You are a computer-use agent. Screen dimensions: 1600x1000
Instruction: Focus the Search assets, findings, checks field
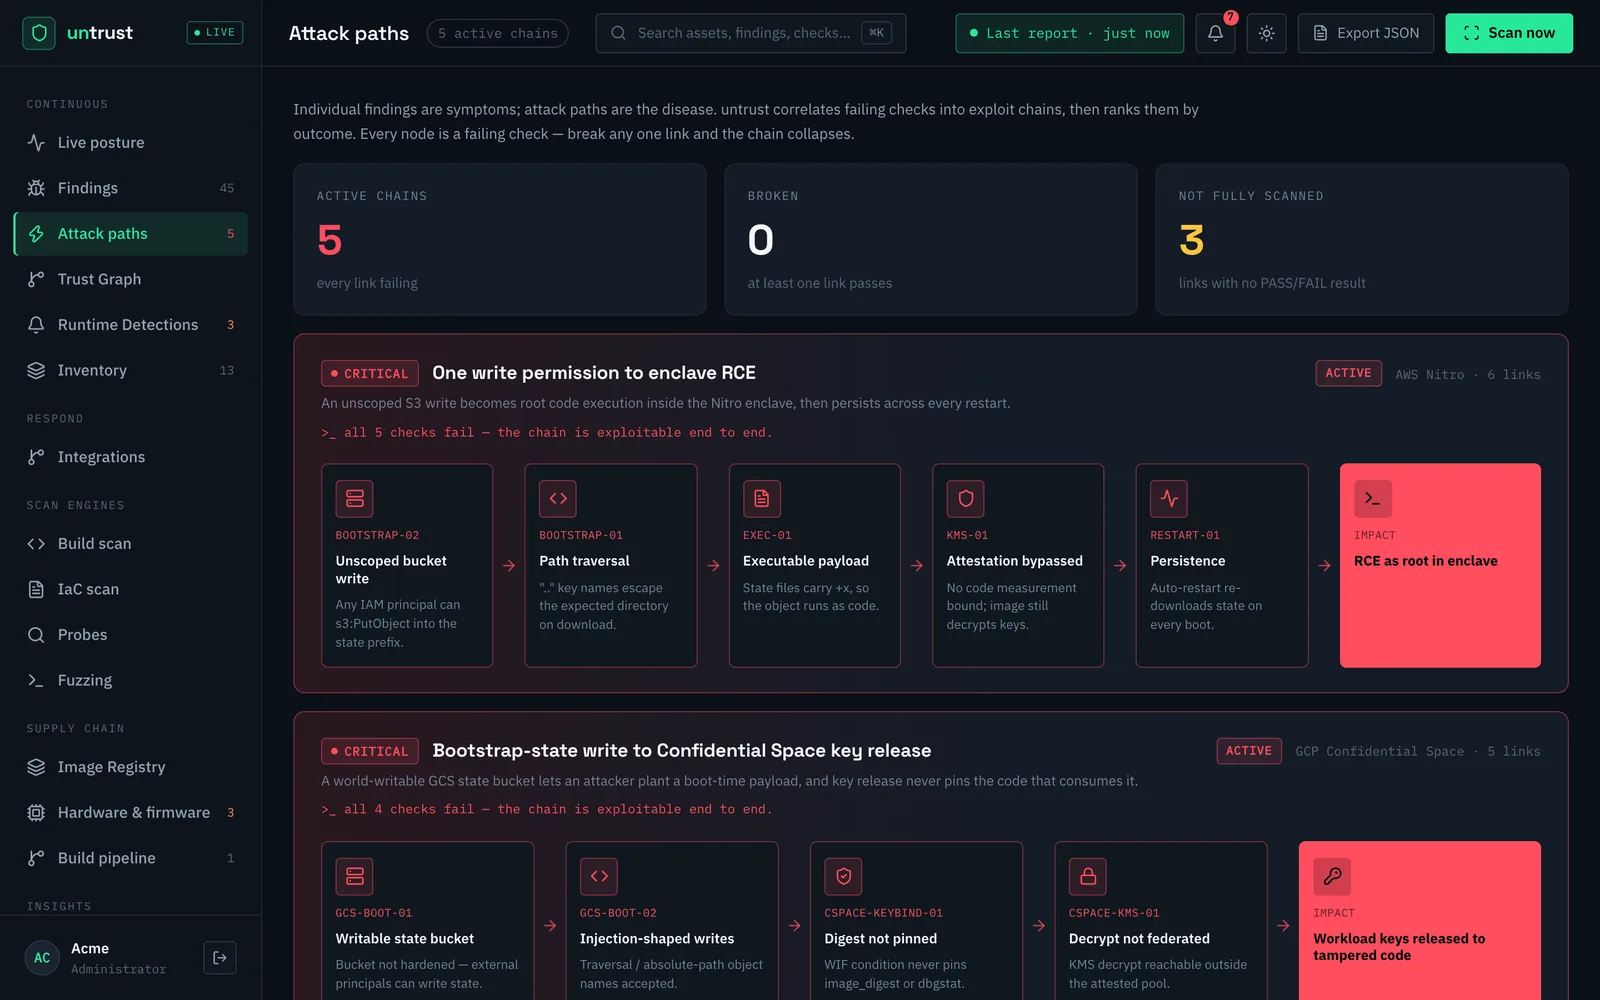coord(751,33)
